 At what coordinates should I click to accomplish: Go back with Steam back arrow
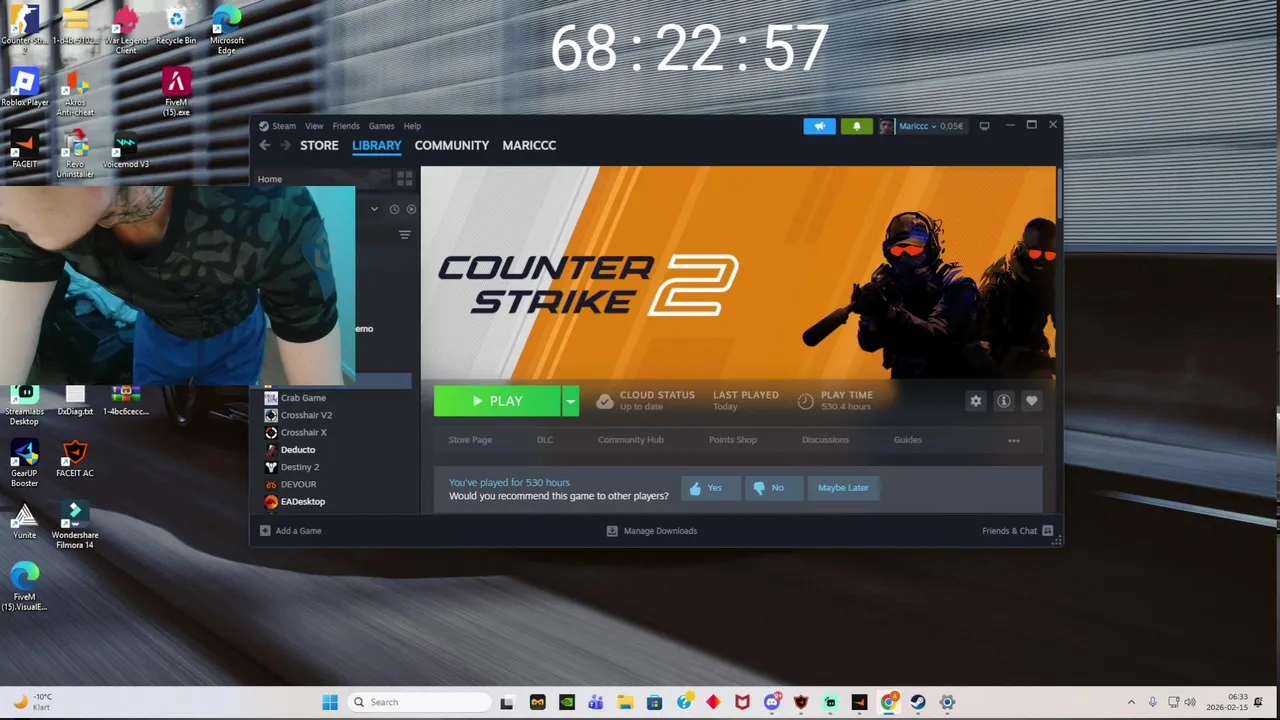[x=265, y=145]
